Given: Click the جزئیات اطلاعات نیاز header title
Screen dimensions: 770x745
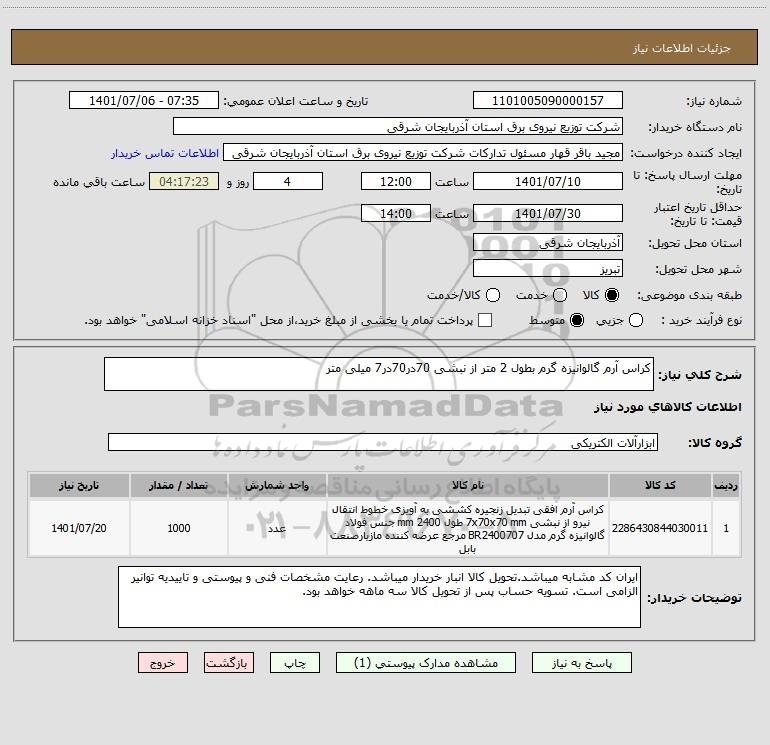Looking at the screenshot, I should [681, 48].
